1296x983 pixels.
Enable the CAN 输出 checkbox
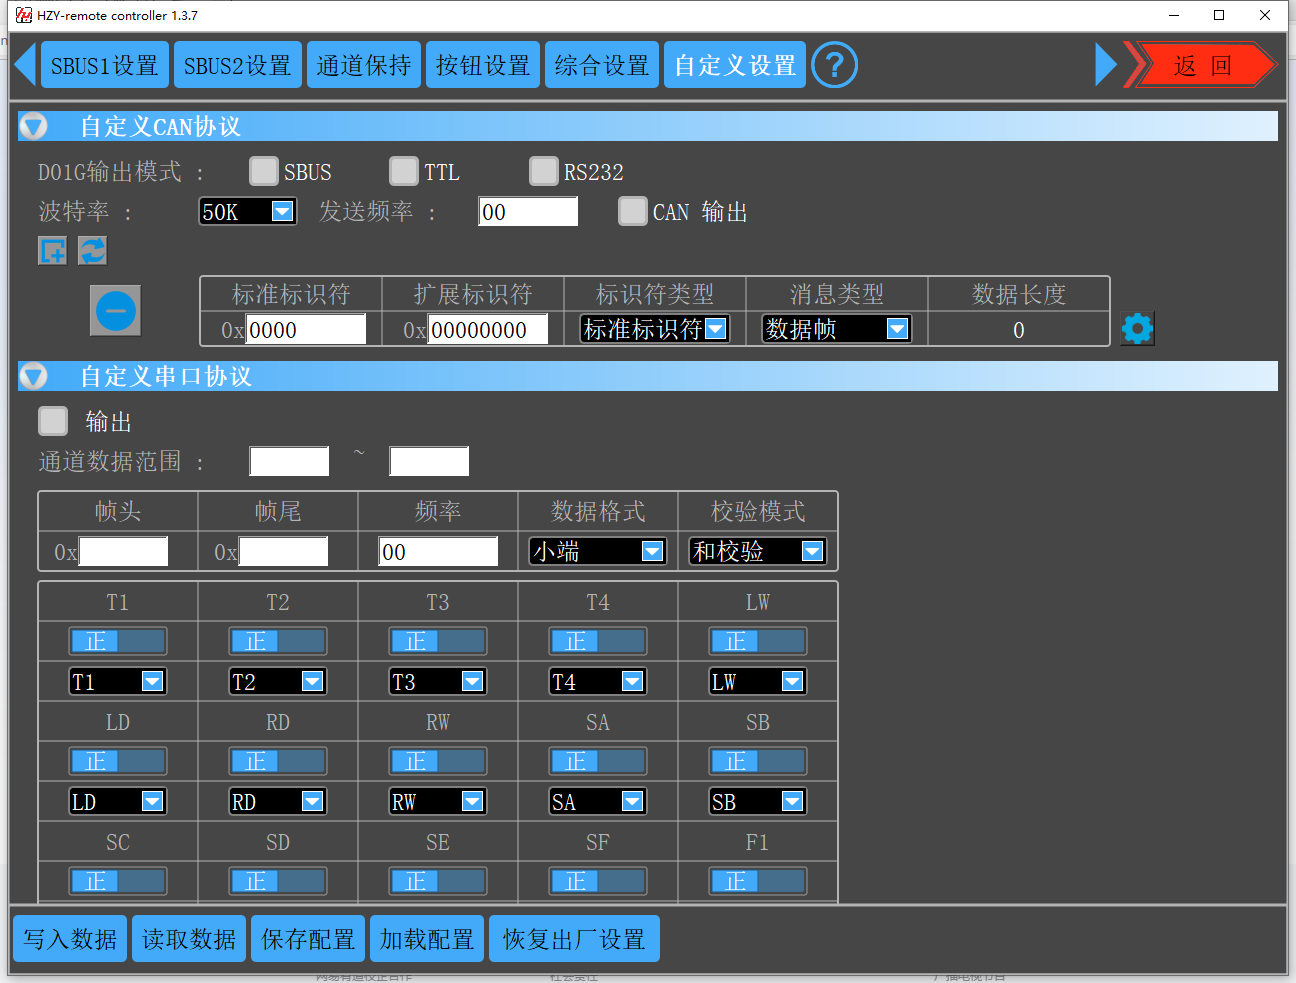tap(633, 211)
